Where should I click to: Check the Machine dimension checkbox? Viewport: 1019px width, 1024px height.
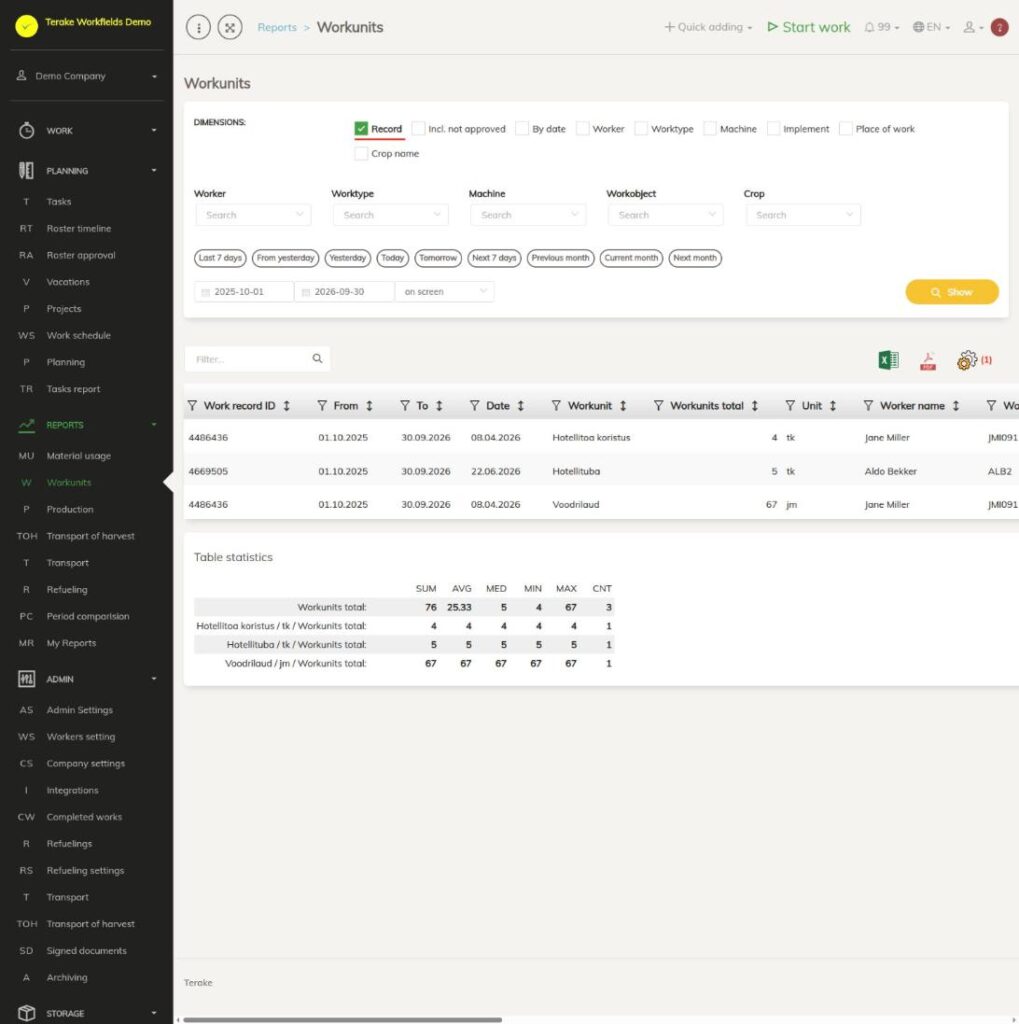[710, 129]
